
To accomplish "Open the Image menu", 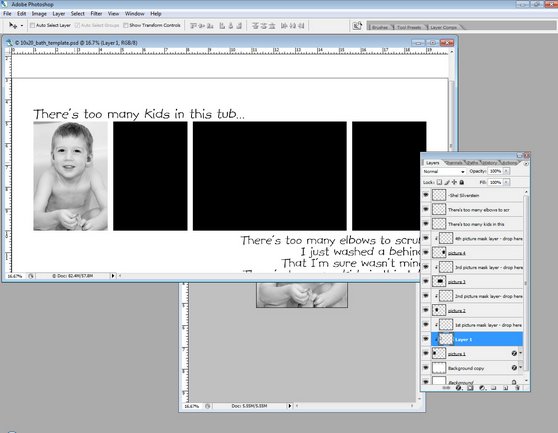I will [39, 14].
